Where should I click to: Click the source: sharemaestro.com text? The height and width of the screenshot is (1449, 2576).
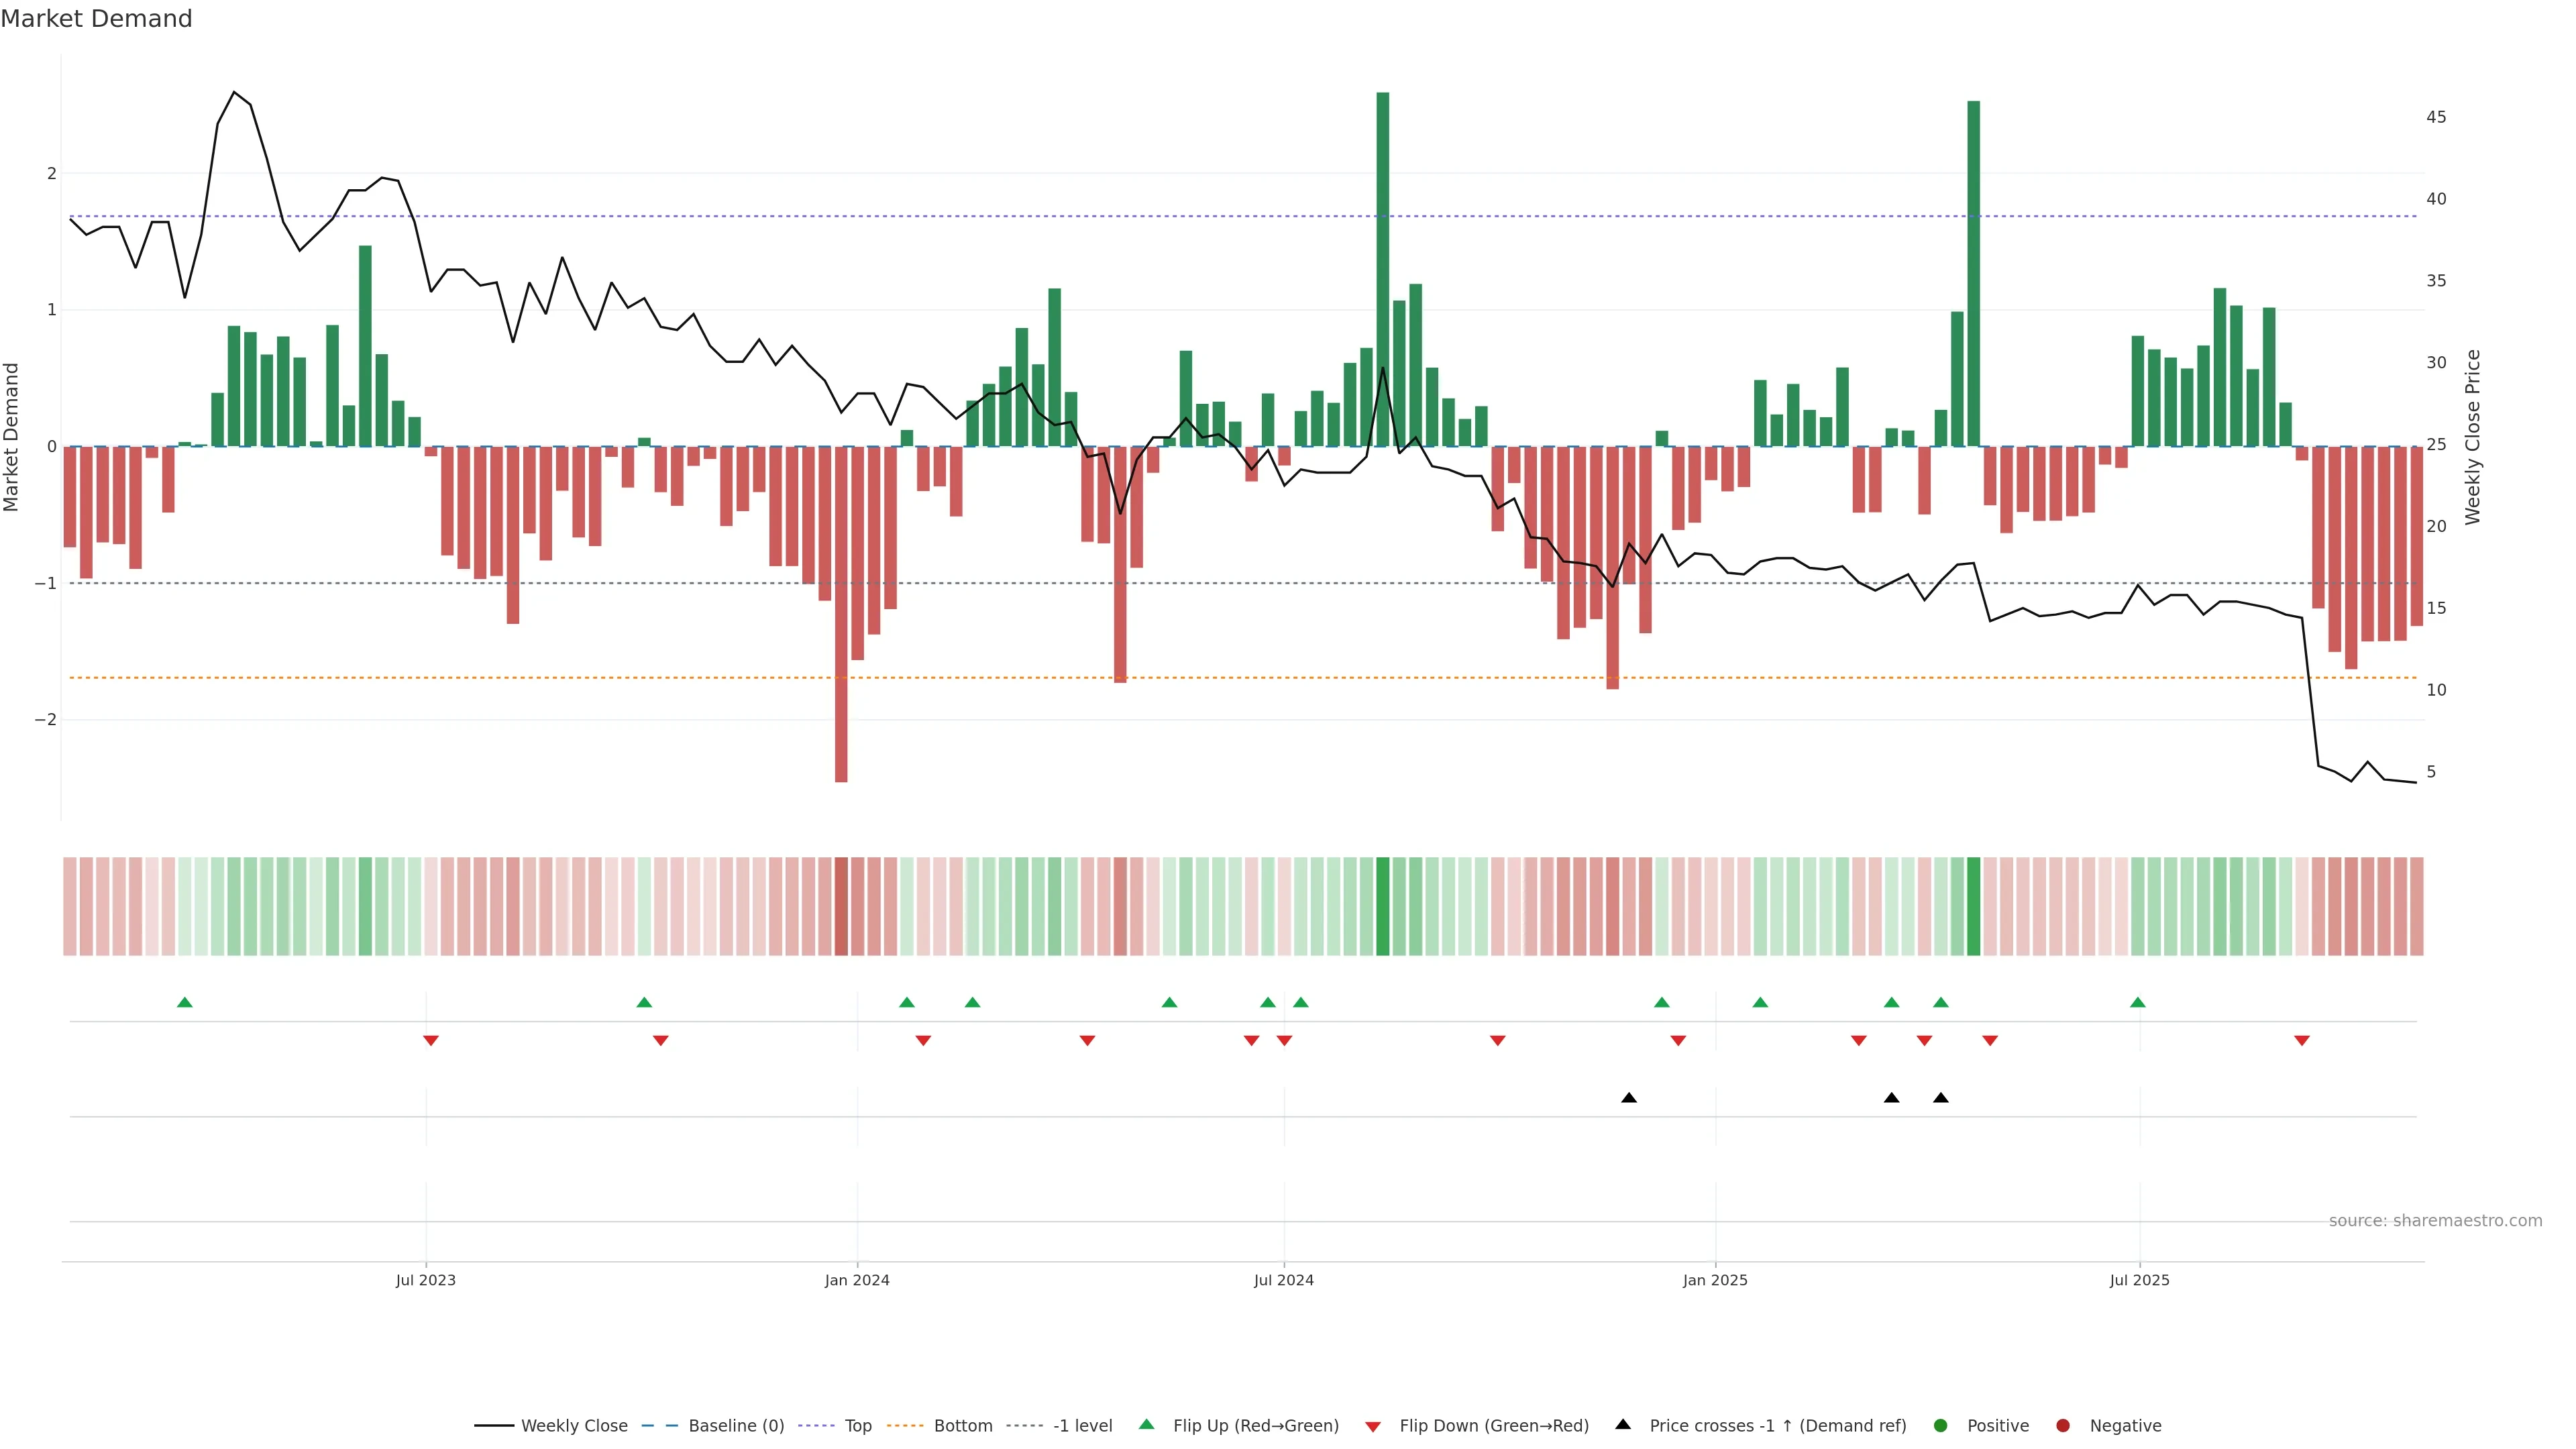click(2435, 1220)
